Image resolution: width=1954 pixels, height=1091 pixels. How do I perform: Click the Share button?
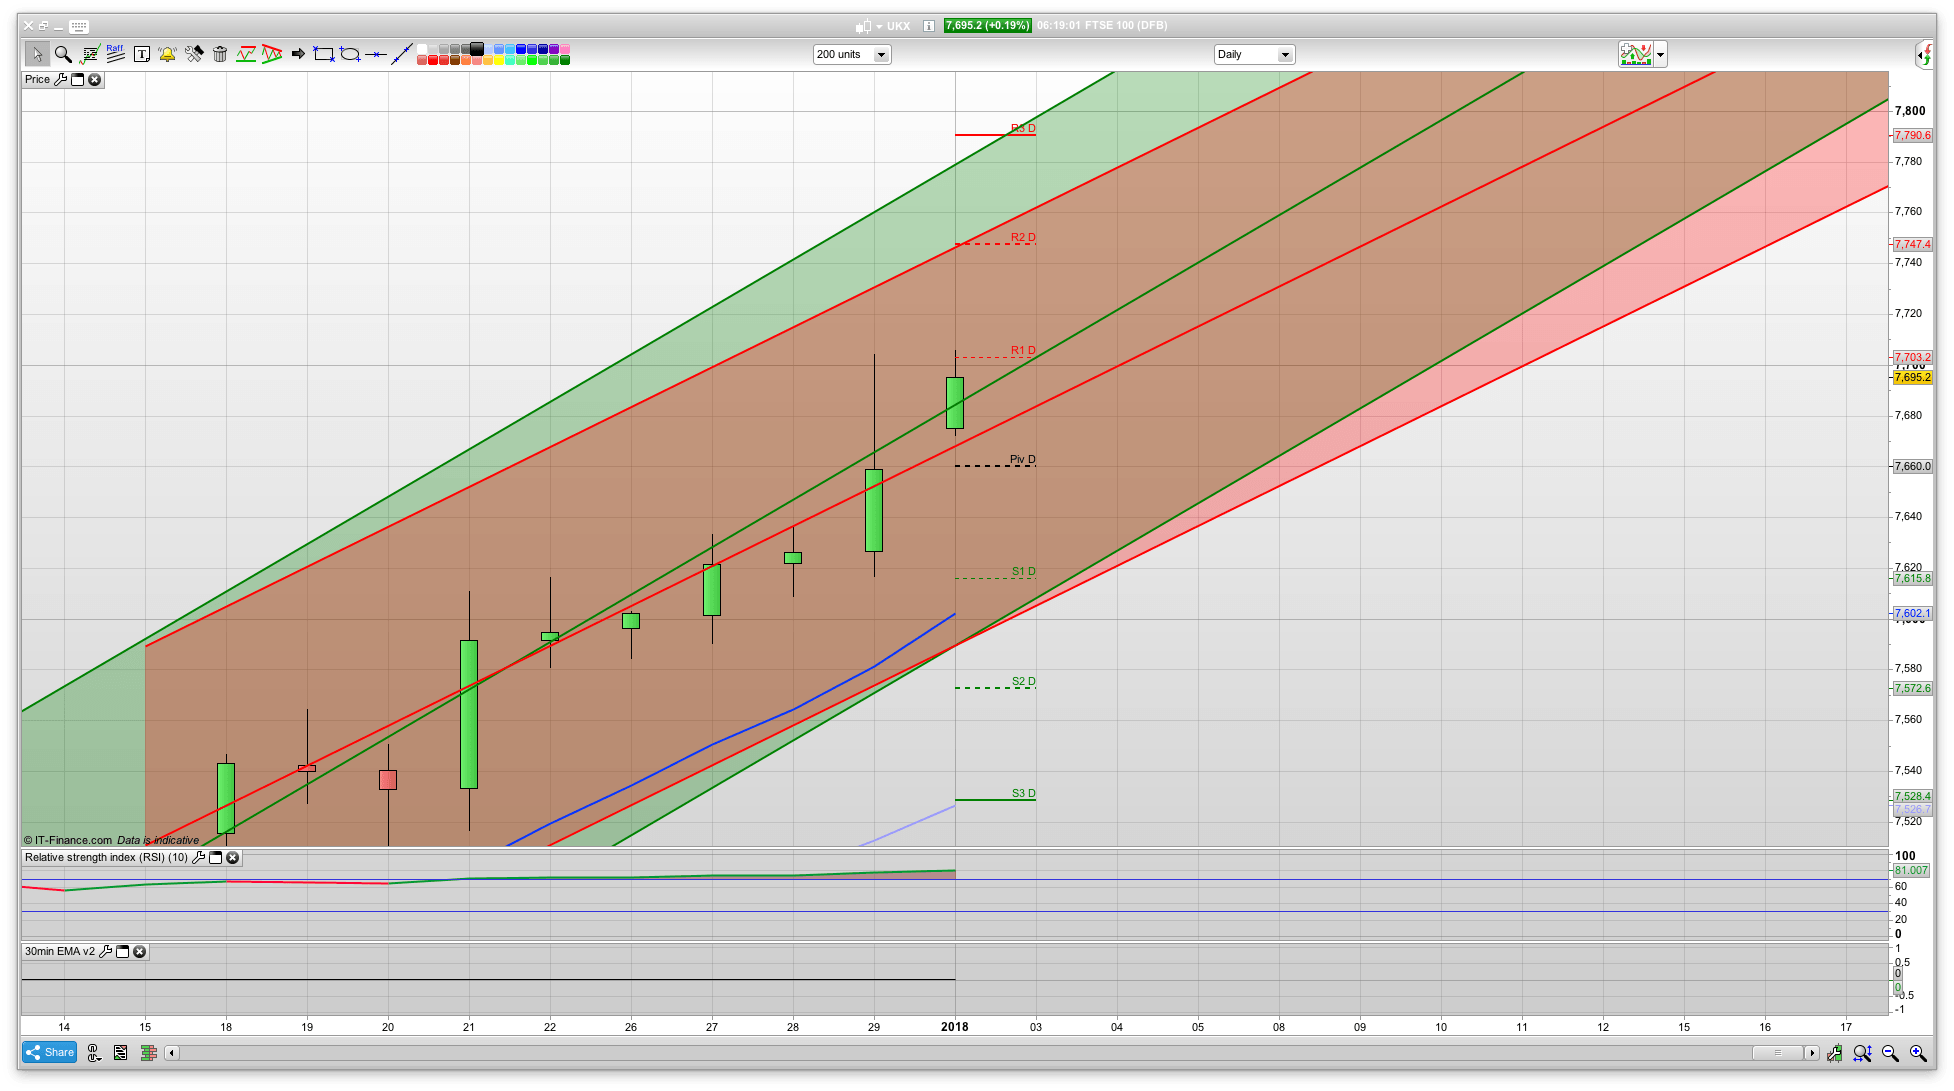point(49,1052)
